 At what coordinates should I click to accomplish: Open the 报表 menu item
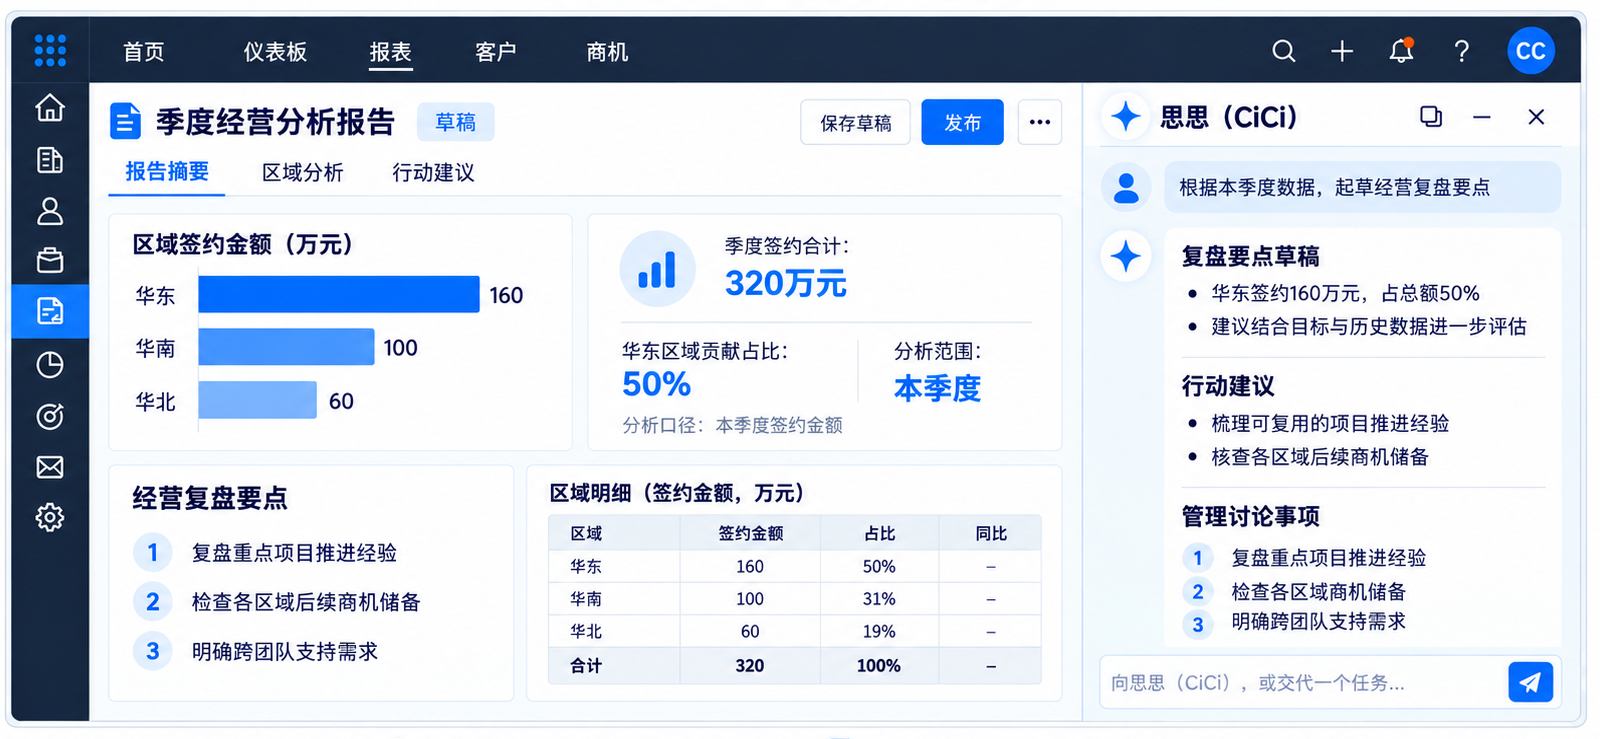click(x=391, y=52)
